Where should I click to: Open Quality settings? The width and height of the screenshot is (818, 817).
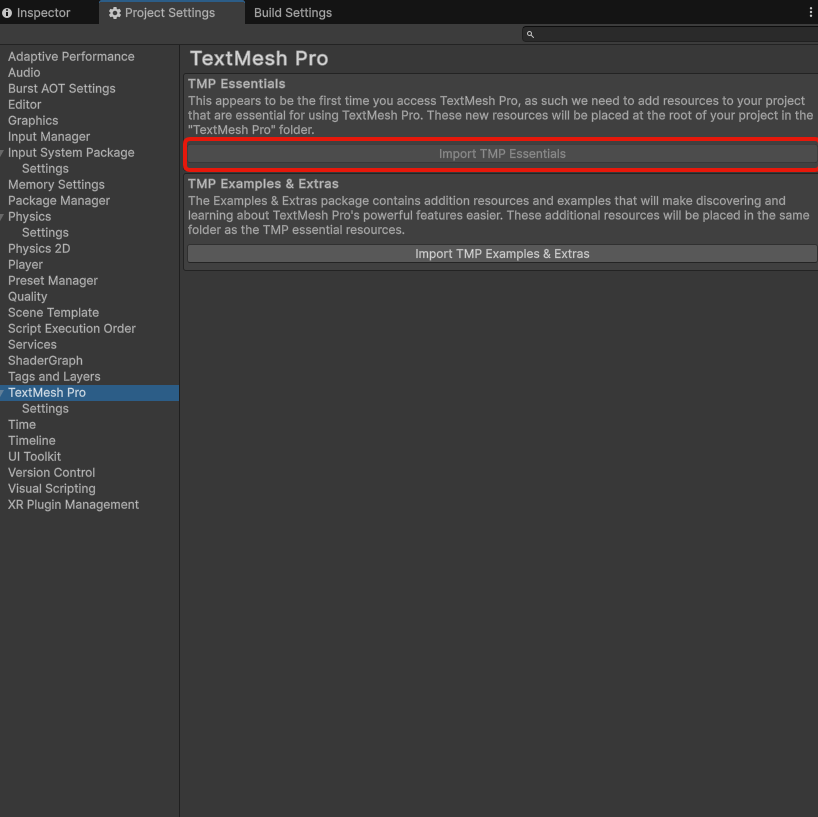(28, 297)
